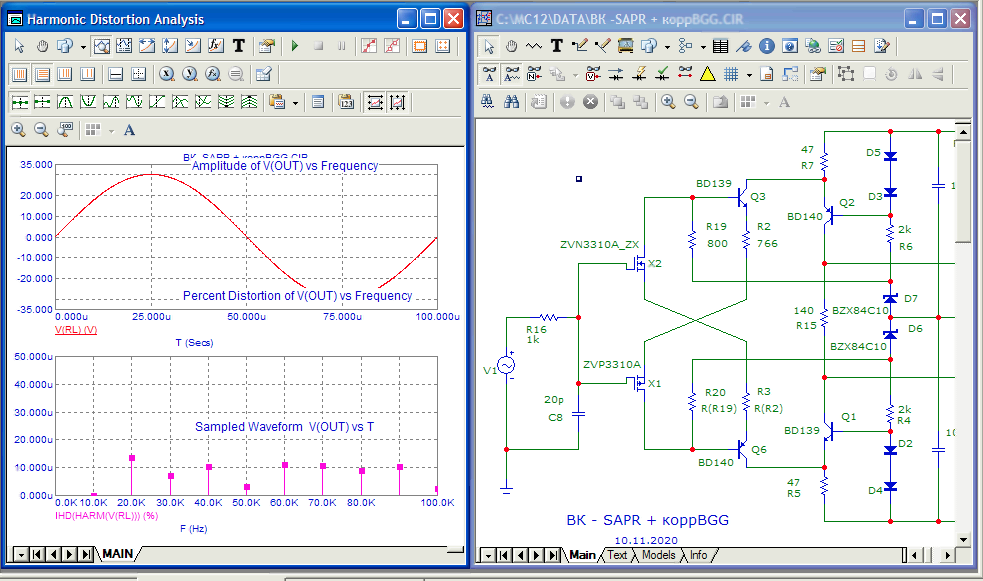This screenshot has height=581, width=983.
Task: Click the green Run analysis play button
Action: tap(295, 46)
